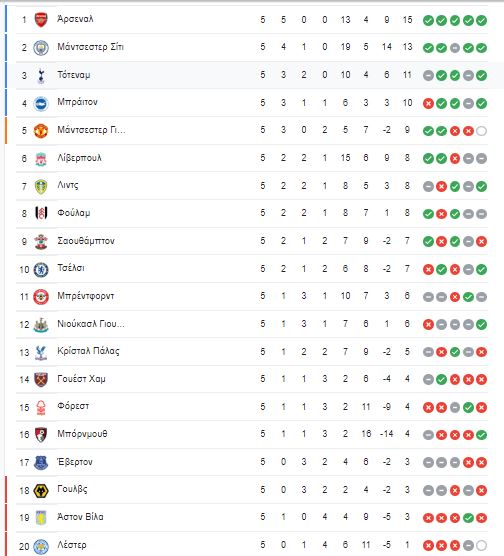This screenshot has height=556, width=504.
Task: Click Tottenham's first grey draw indicator
Action: 428,76
